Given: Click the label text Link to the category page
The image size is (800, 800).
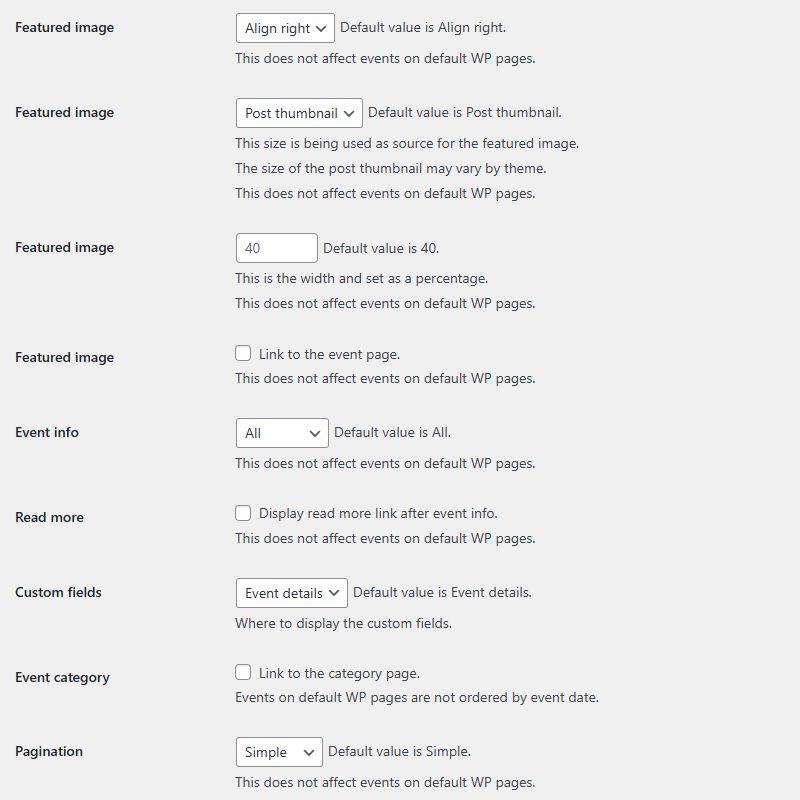Looking at the screenshot, I should coord(332,672).
